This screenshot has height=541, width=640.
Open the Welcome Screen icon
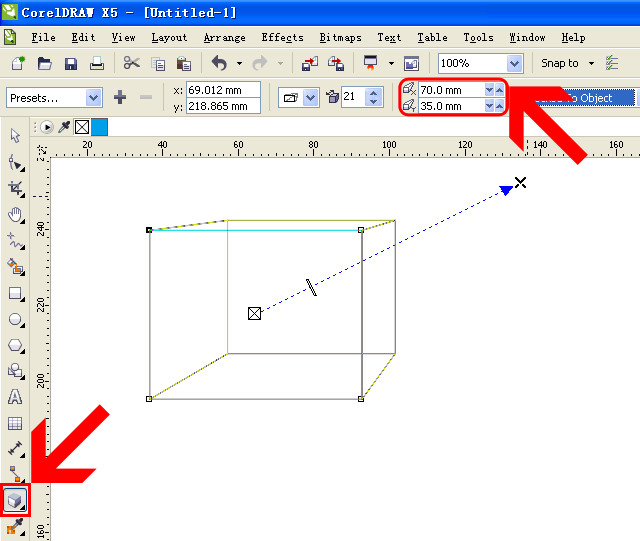(x=411, y=64)
